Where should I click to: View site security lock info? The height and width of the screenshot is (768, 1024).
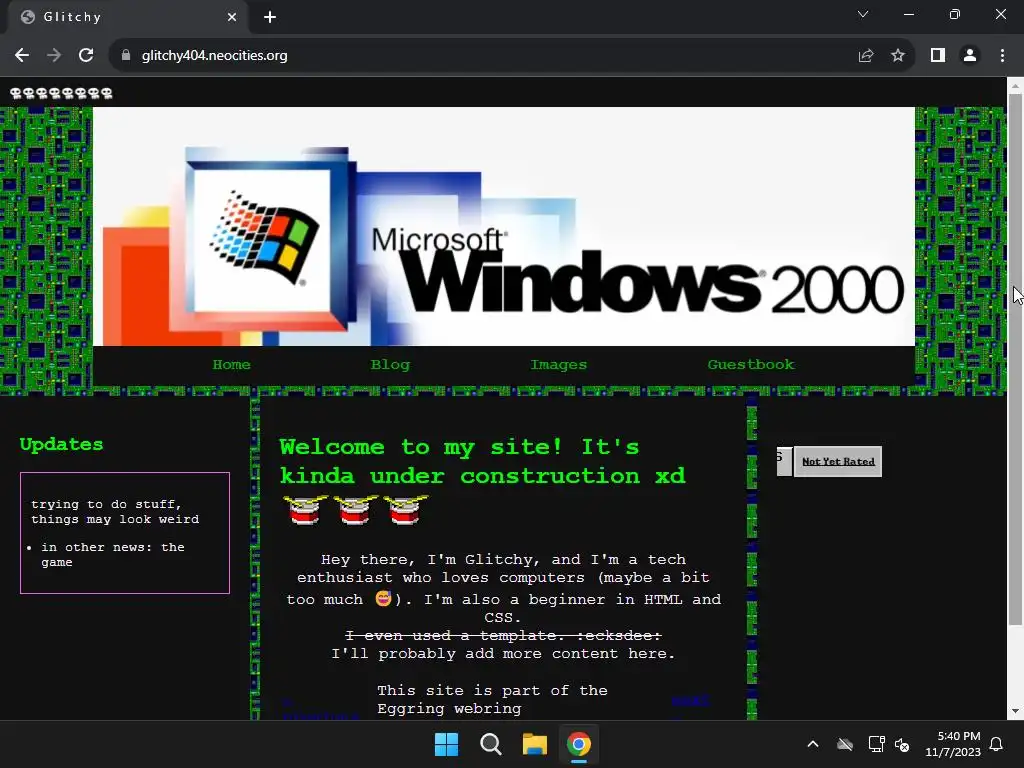pos(126,56)
